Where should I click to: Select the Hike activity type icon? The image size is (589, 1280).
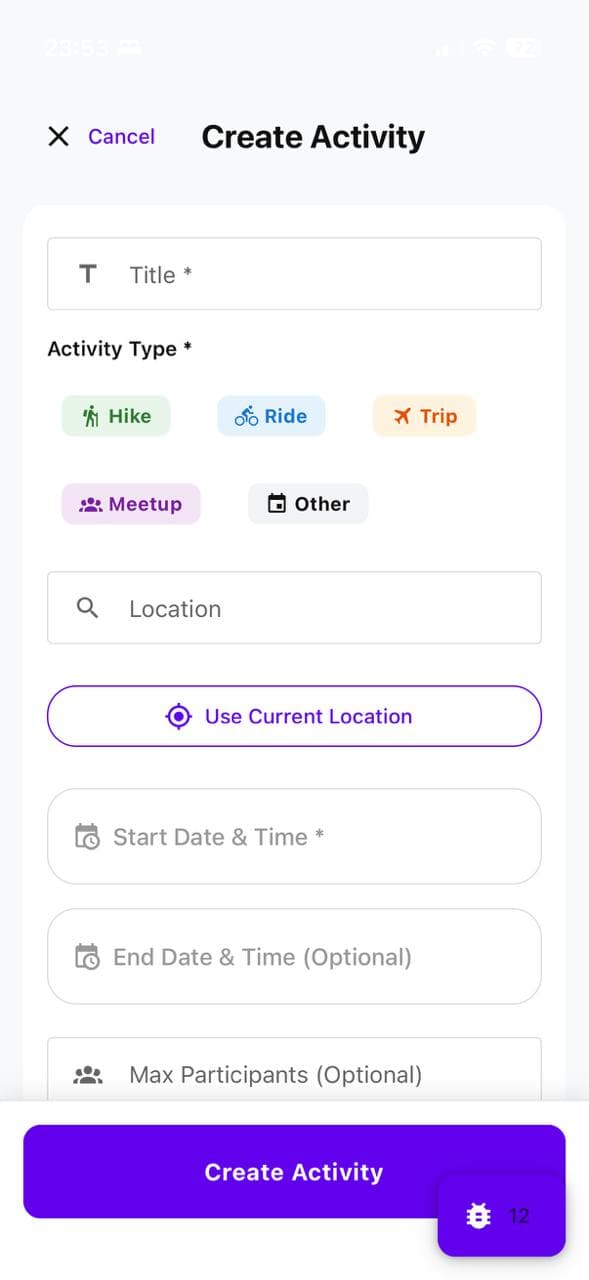tap(91, 416)
